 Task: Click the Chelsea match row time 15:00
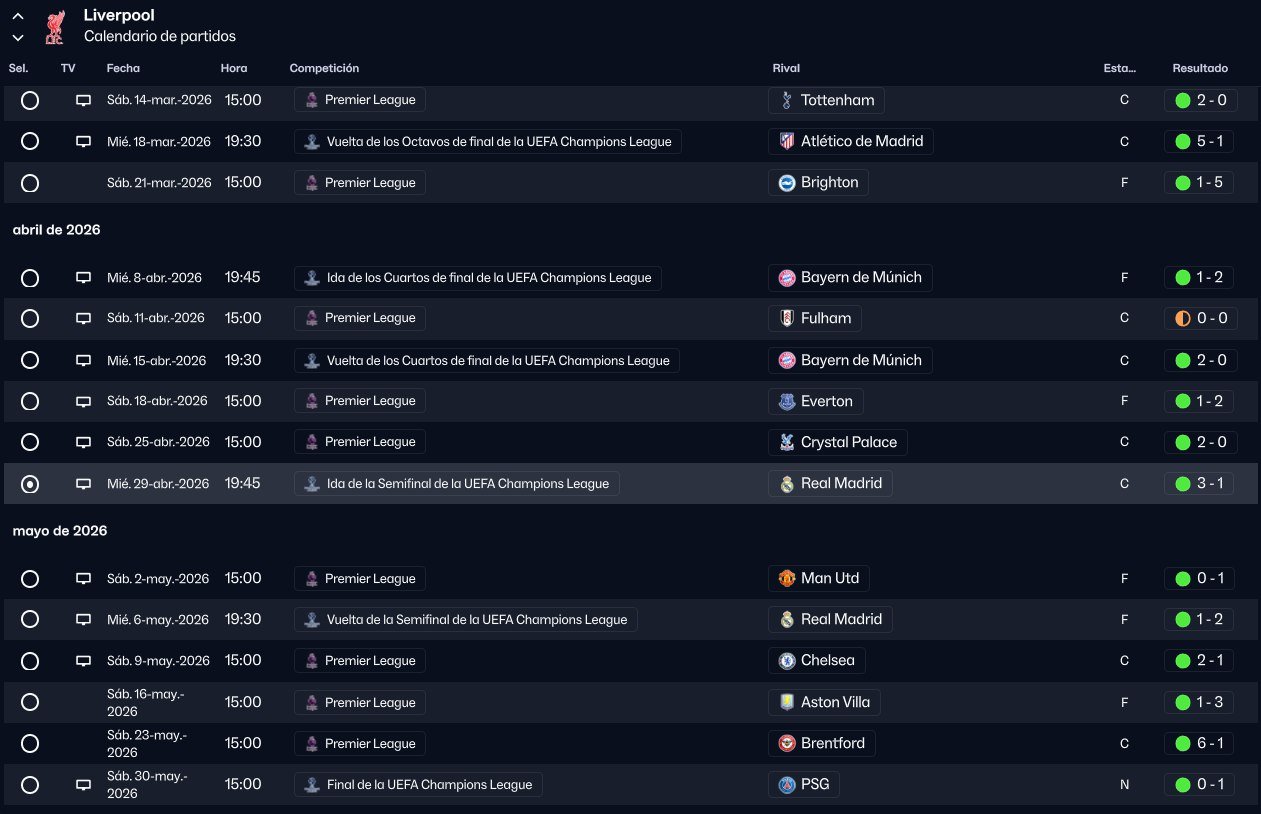tap(243, 661)
